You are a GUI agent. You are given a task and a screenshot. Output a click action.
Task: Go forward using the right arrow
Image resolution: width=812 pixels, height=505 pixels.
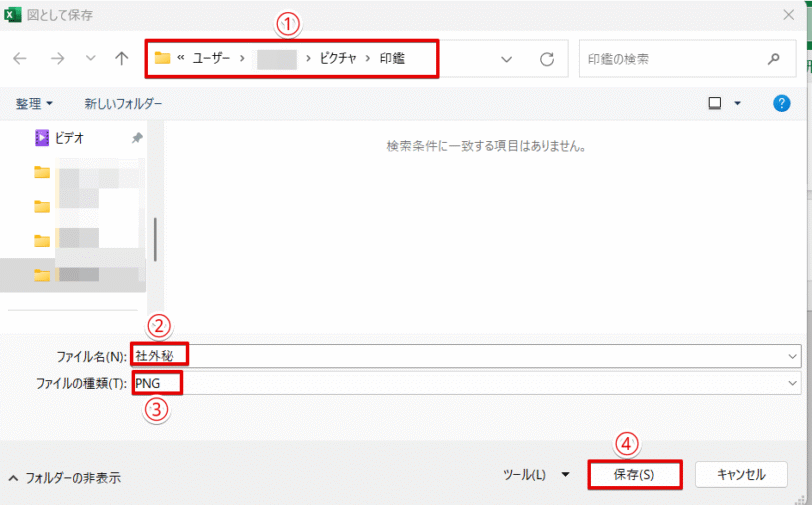[57, 59]
